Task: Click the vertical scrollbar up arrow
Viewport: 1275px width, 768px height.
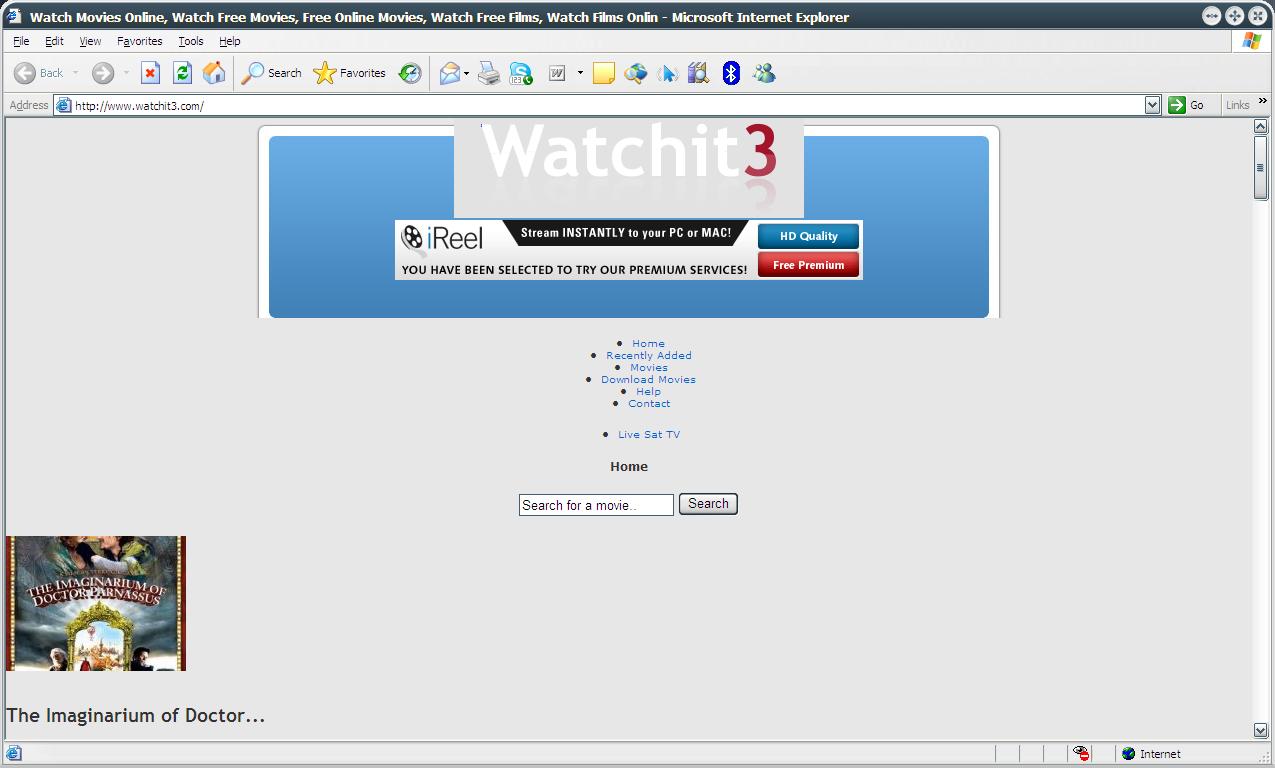Action: coord(1261,127)
